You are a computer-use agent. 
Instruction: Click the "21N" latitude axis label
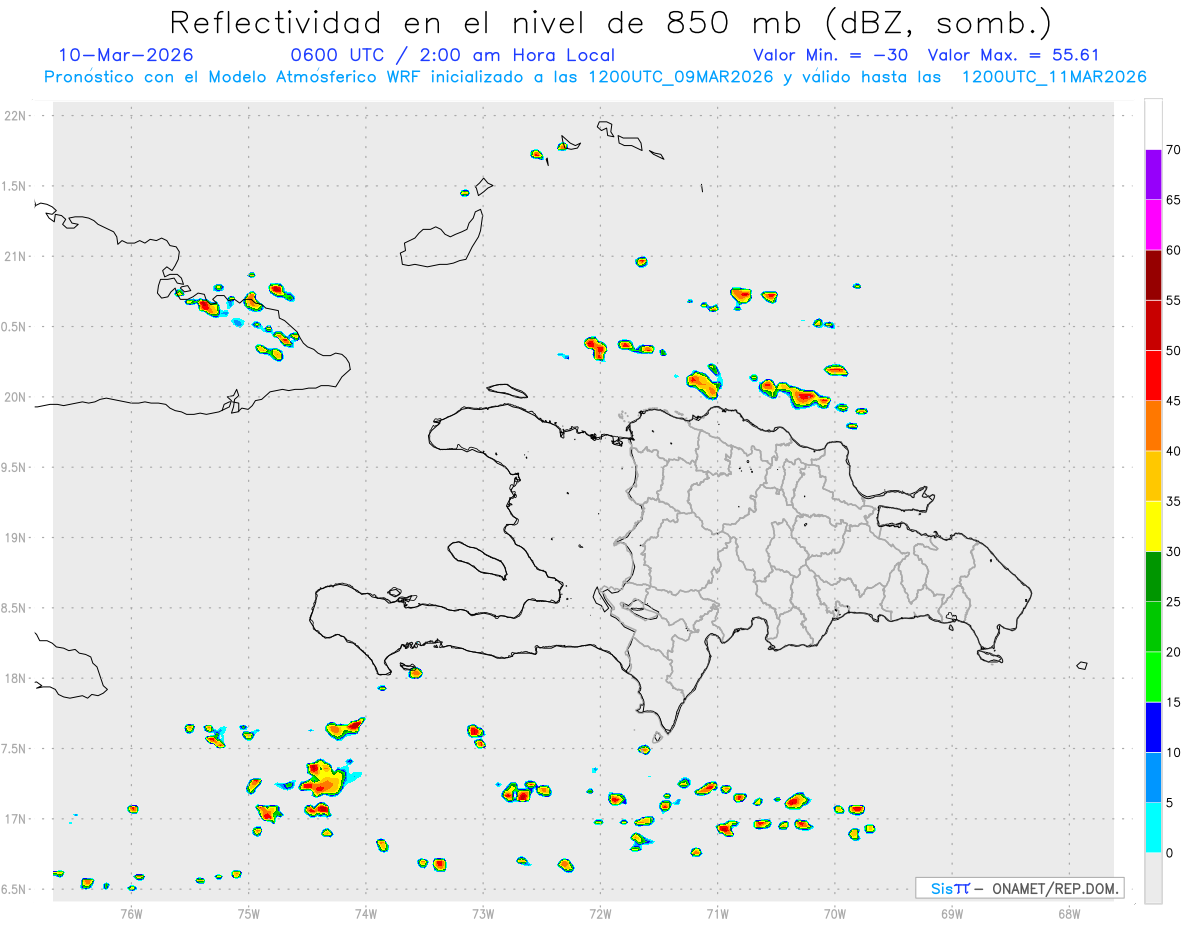[17, 257]
